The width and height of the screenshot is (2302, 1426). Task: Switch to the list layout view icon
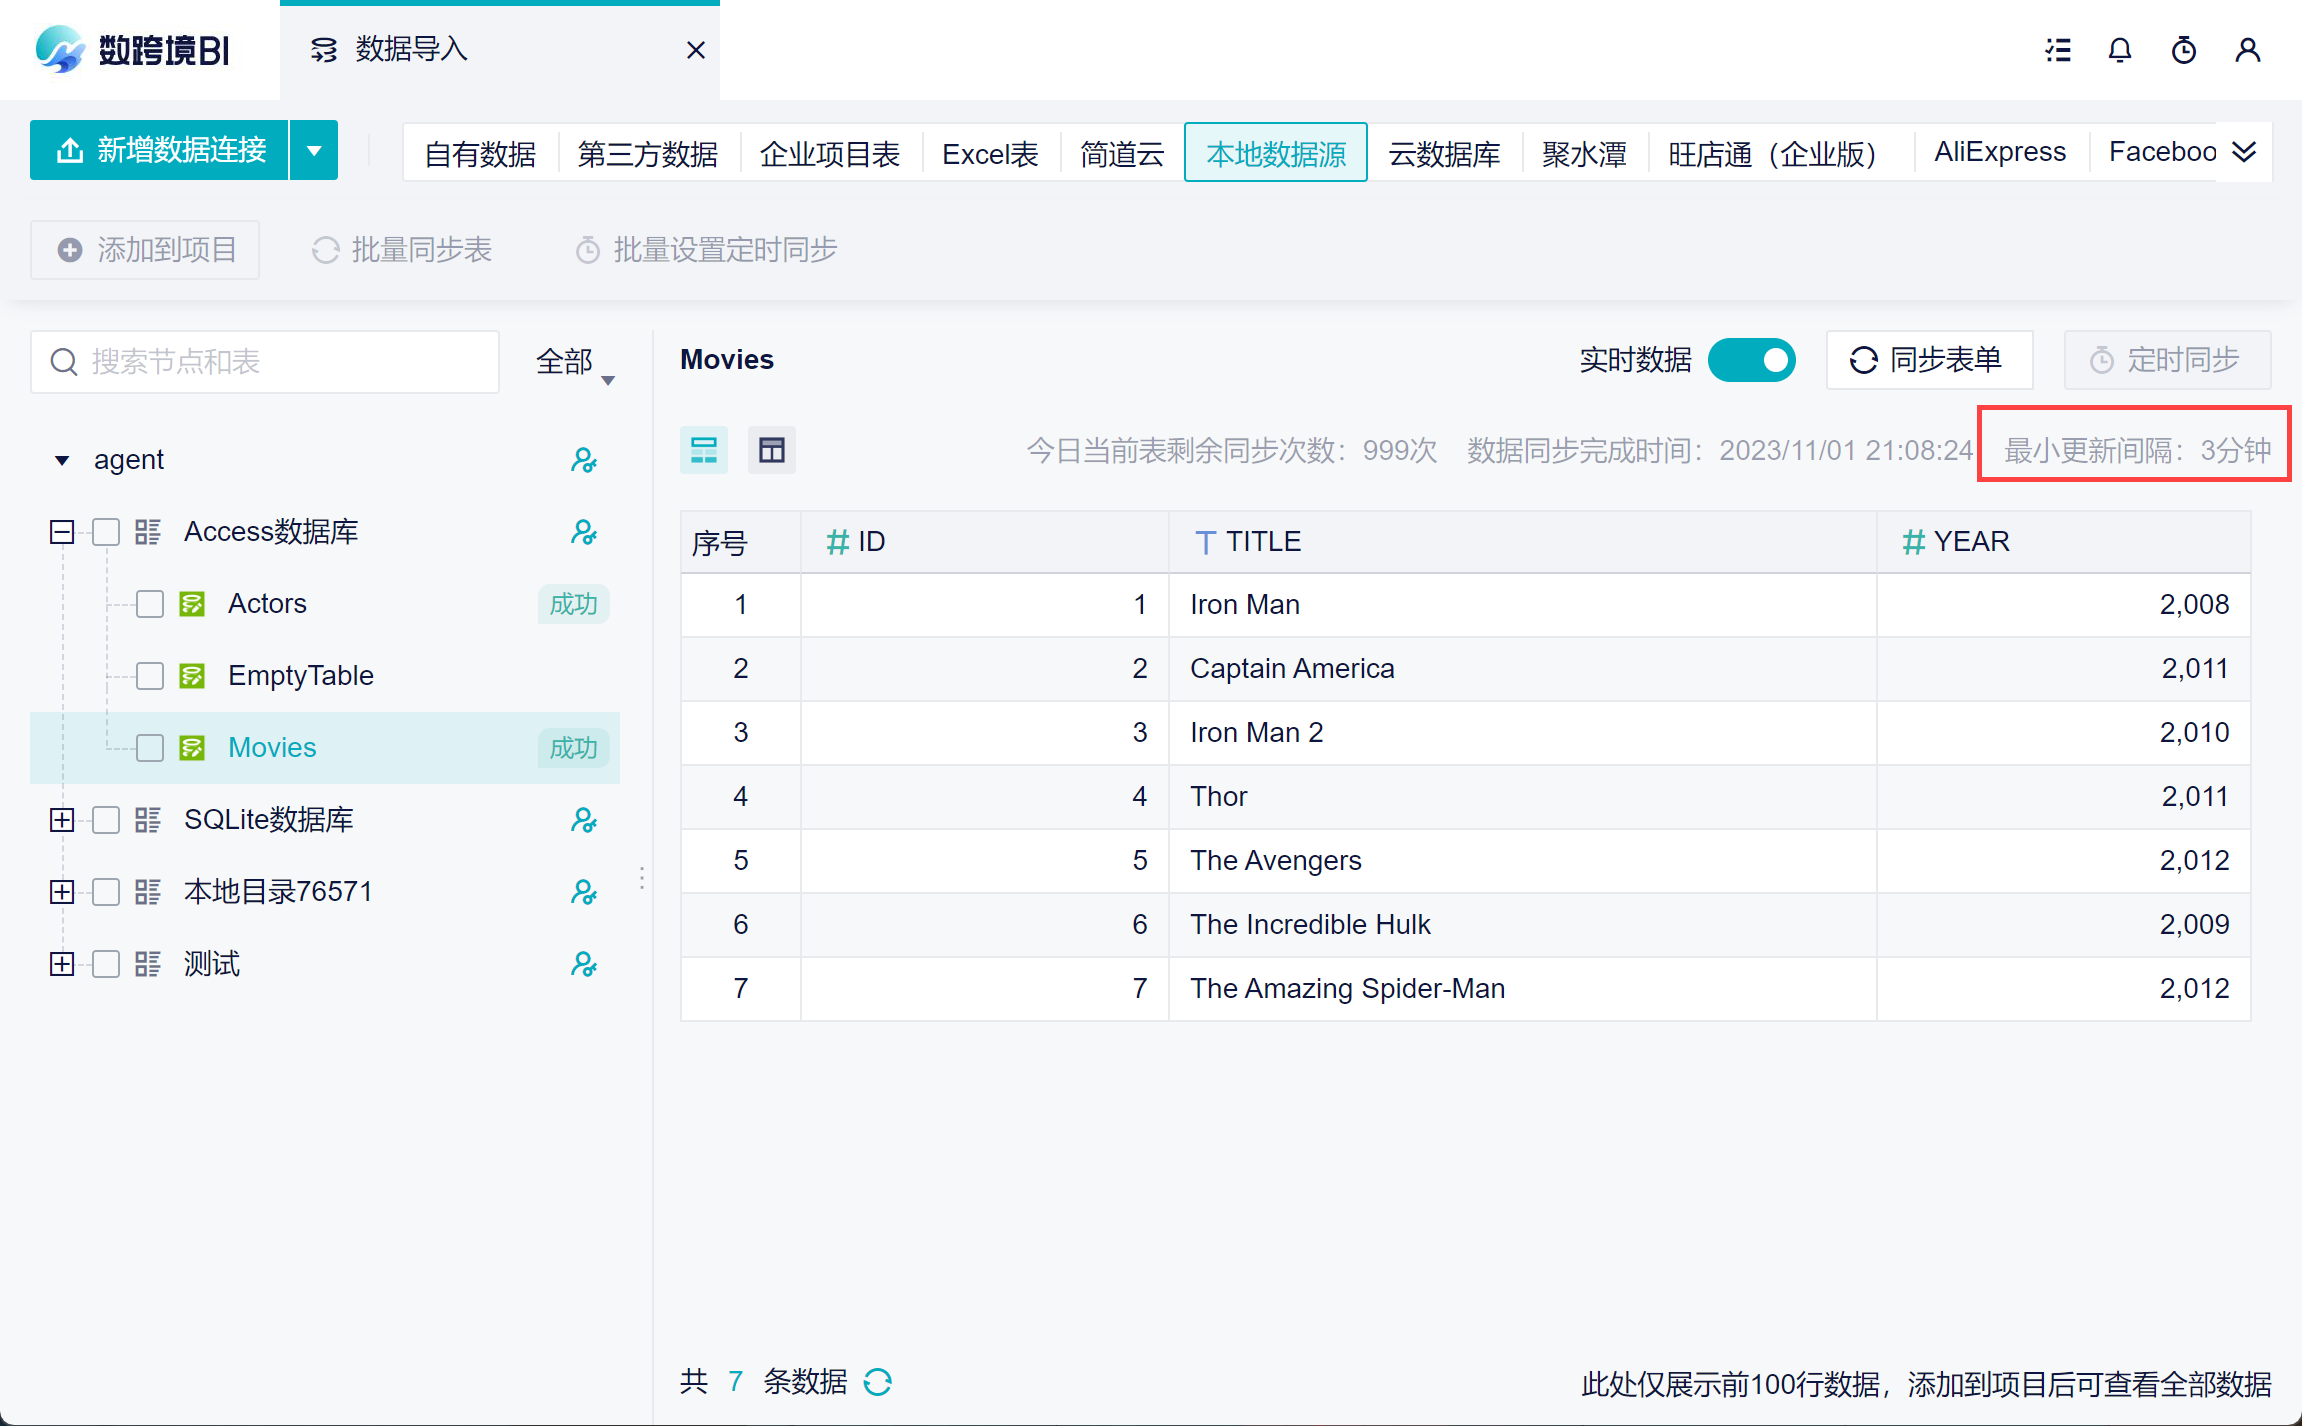point(704,450)
